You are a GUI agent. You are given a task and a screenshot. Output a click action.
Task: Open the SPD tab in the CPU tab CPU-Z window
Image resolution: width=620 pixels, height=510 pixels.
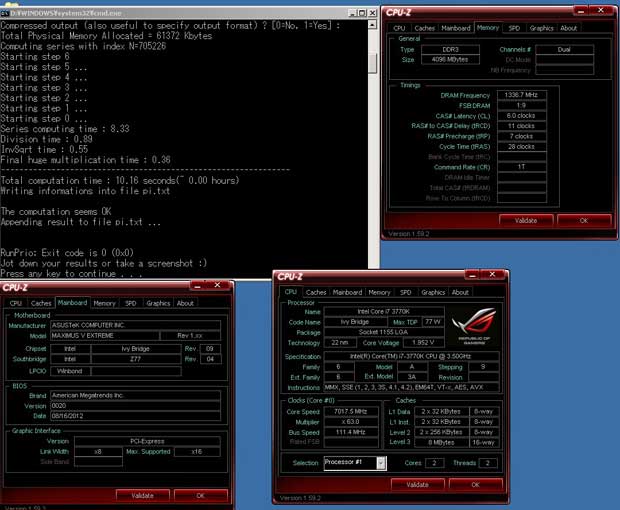(405, 293)
